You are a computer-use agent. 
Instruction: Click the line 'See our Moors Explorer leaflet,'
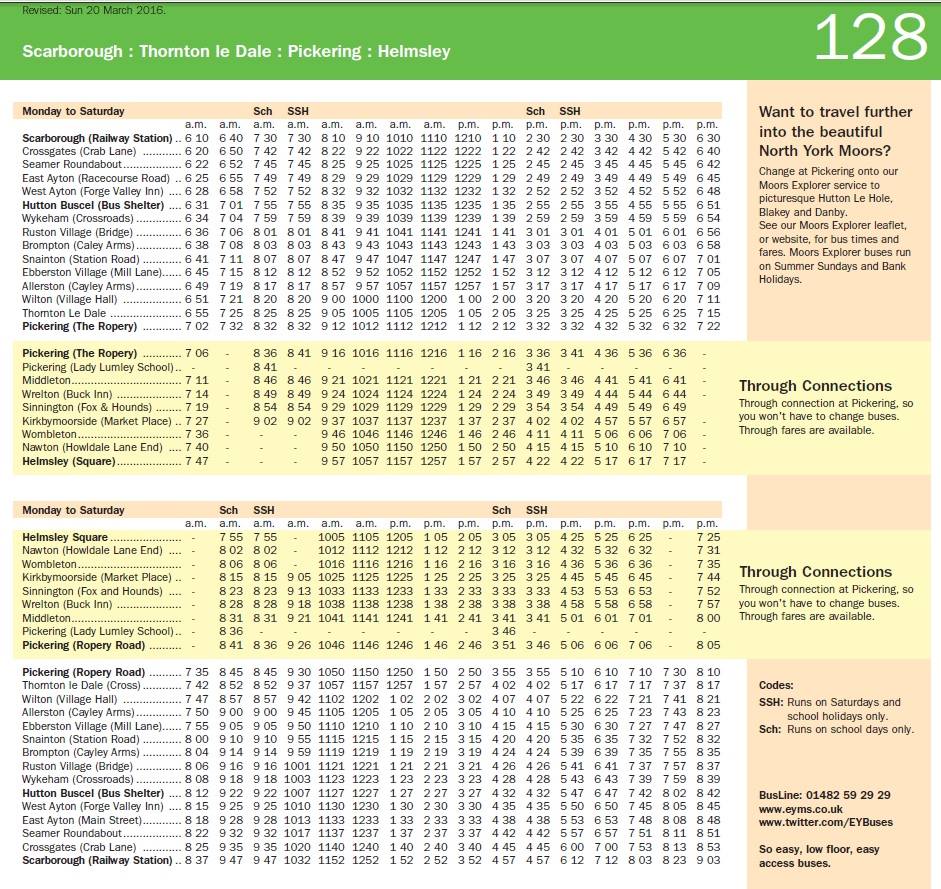click(832, 225)
